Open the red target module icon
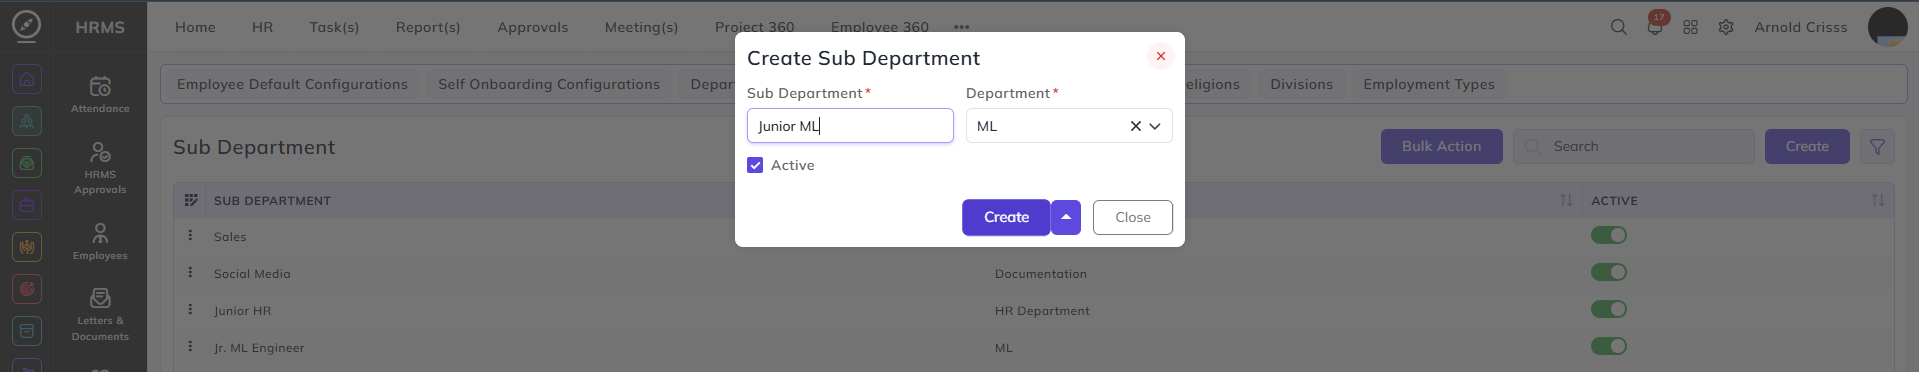This screenshot has height=372, width=1919. [27, 289]
